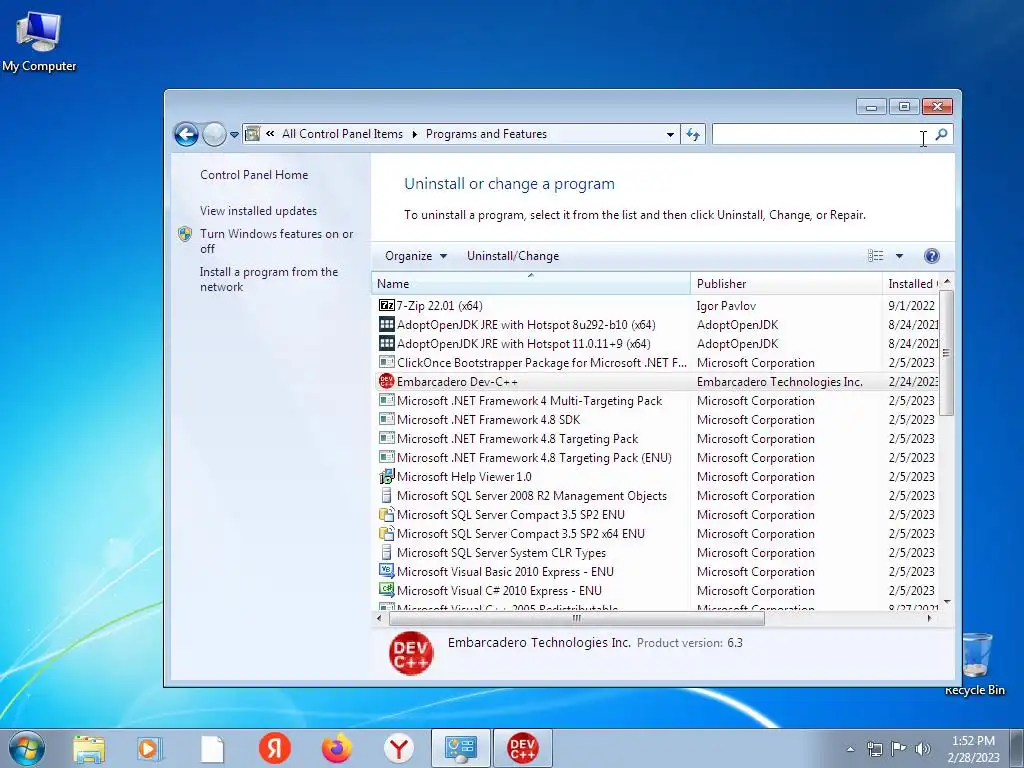Click the vertical scrollbar down arrow
Screen dimensions: 1024x768
click(947, 602)
